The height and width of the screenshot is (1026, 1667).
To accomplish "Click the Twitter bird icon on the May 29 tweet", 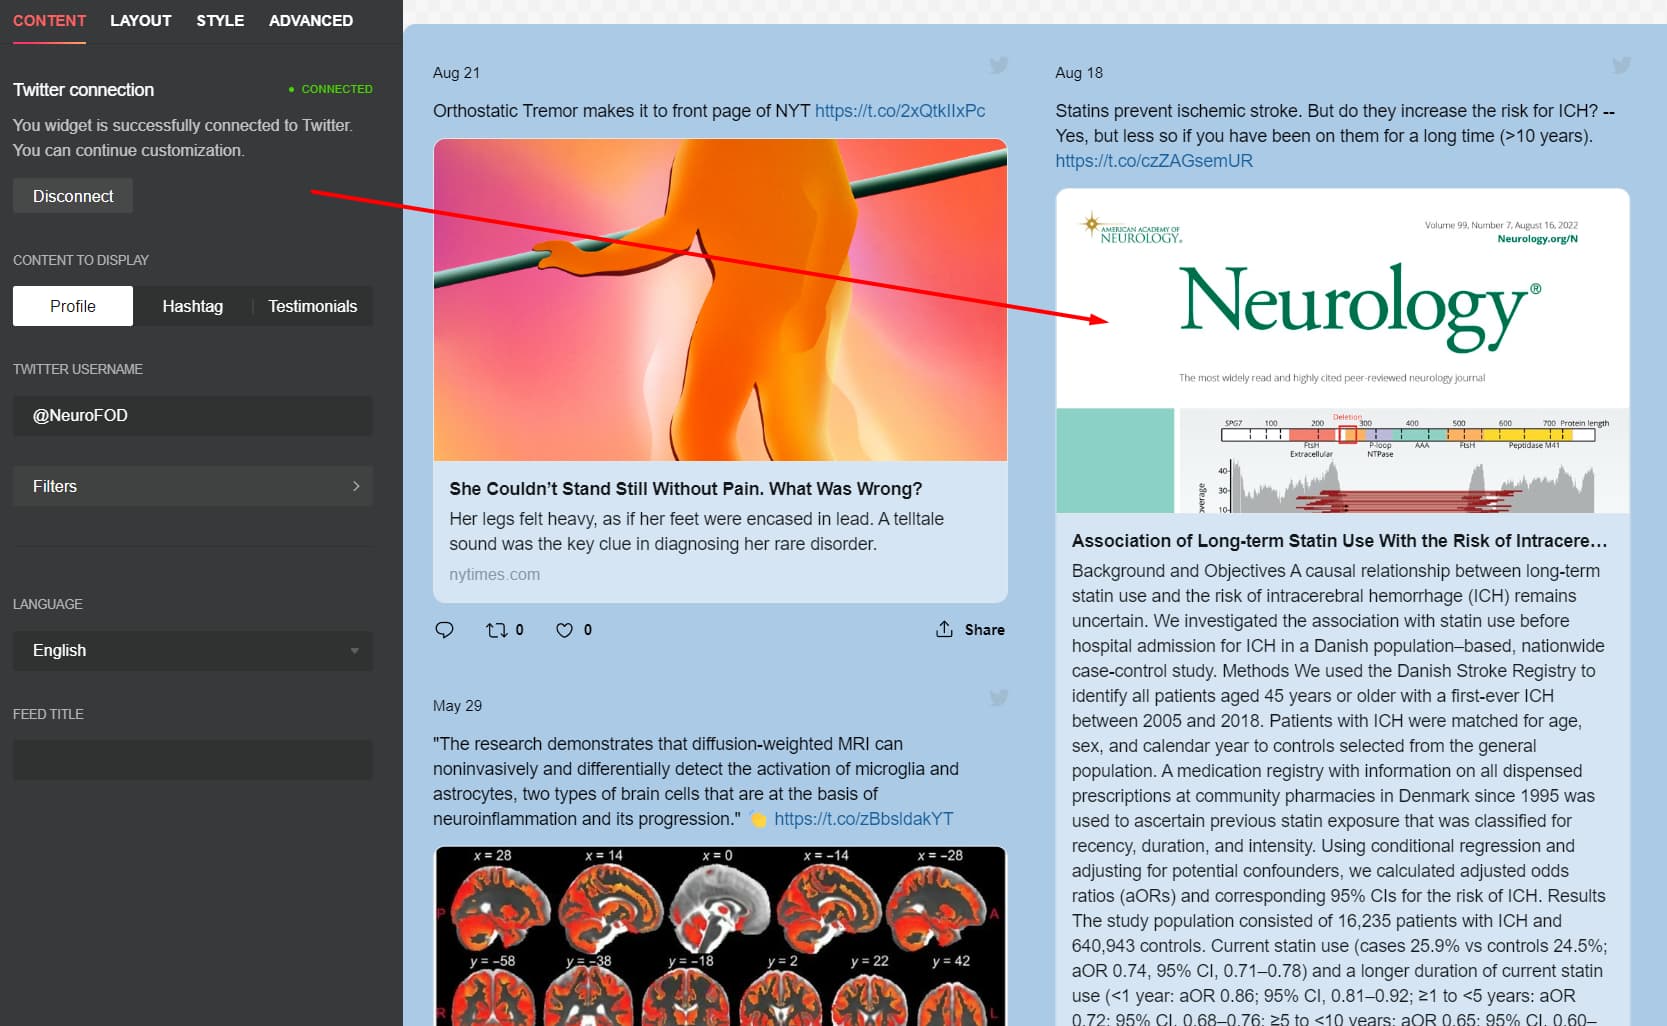I will pyautogui.click(x=998, y=699).
